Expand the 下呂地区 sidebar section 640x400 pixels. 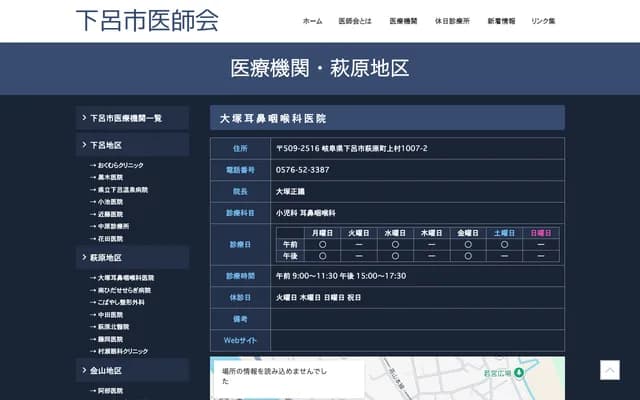click(132, 145)
